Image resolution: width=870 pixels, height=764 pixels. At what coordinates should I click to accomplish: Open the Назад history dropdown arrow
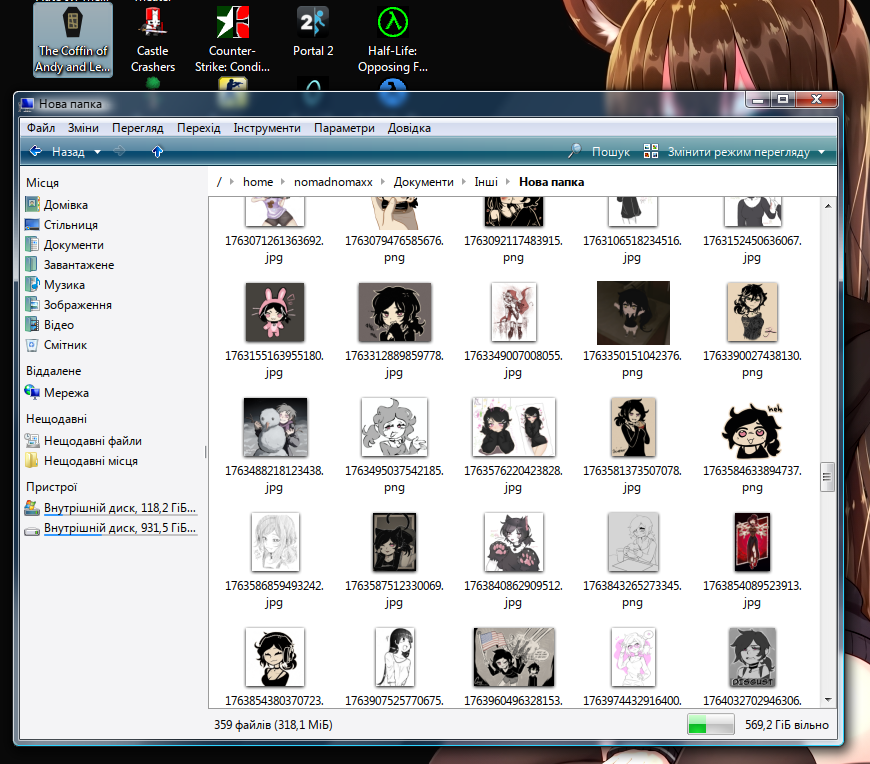point(98,152)
